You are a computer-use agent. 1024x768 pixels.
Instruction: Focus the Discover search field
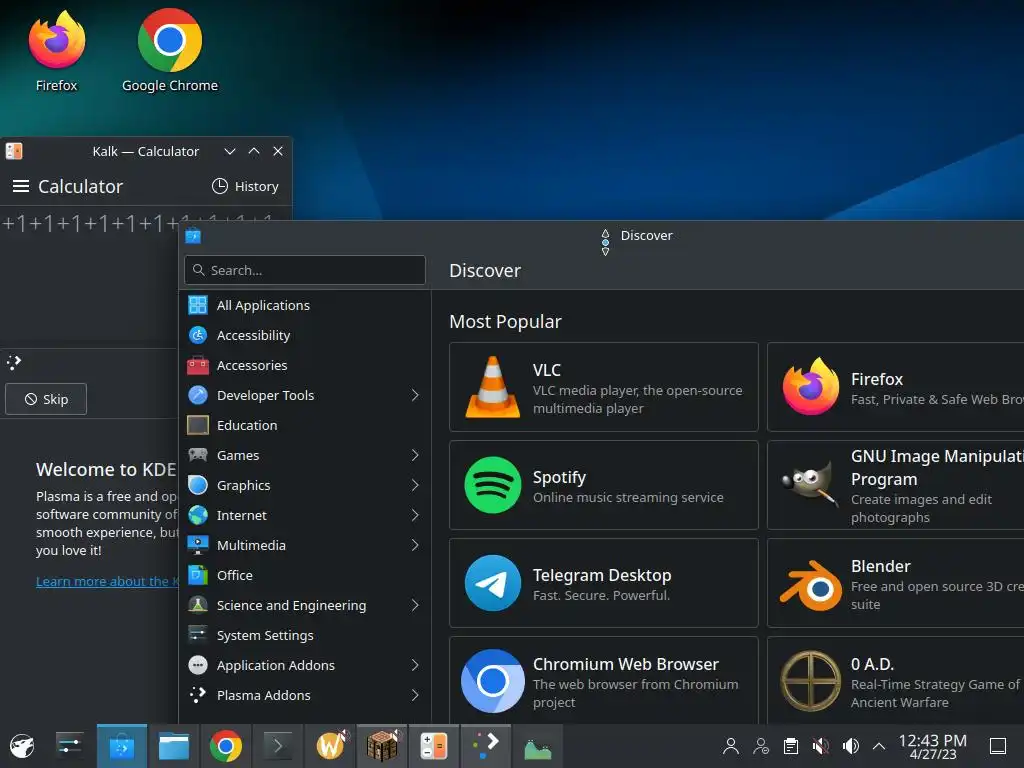coord(305,270)
